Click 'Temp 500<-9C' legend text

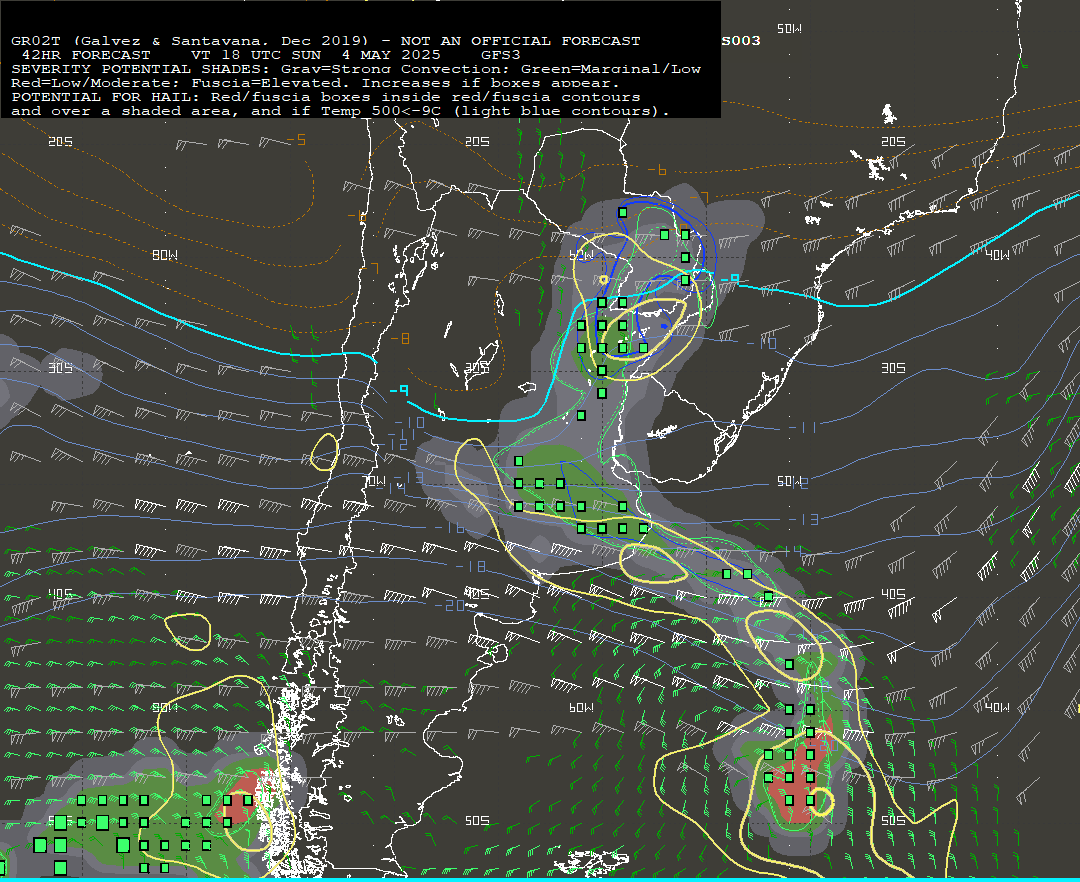[380, 111]
